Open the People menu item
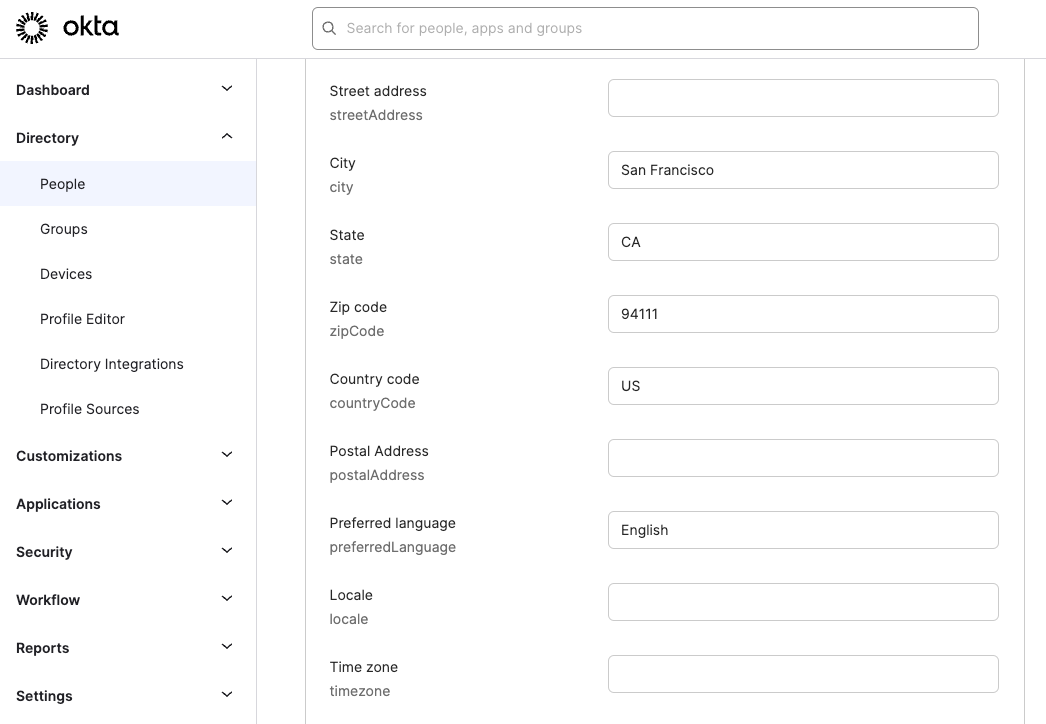The height and width of the screenshot is (724, 1046). pos(62,184)
